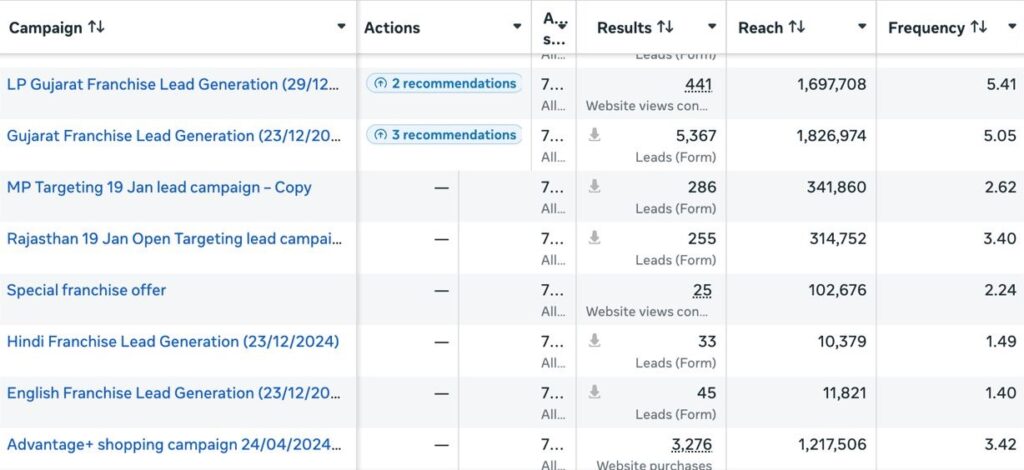Click the sort arrows beside Reach header
This screenshot has width=1024, height=470.
(x=797, y=27)
